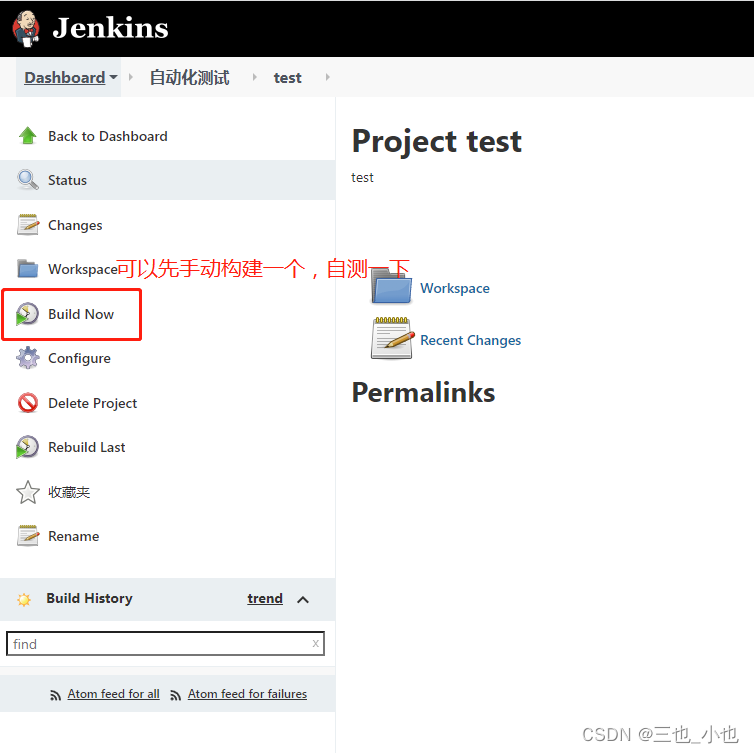754x753 pixels.
Task: Select Status in the sidebar
Action: (x=67, y=180)
